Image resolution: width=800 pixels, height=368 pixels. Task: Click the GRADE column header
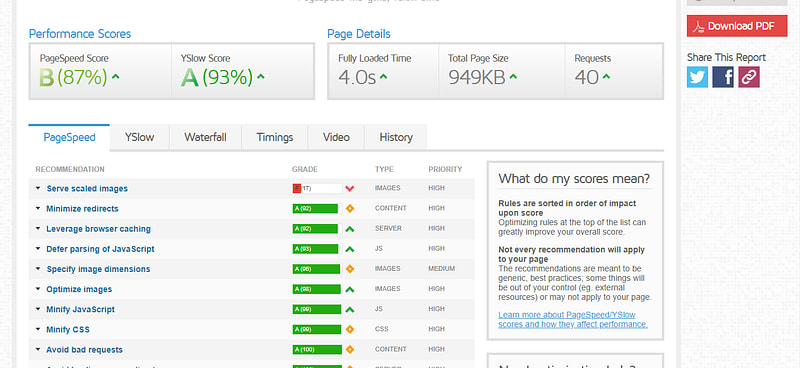tap(305, 169)
